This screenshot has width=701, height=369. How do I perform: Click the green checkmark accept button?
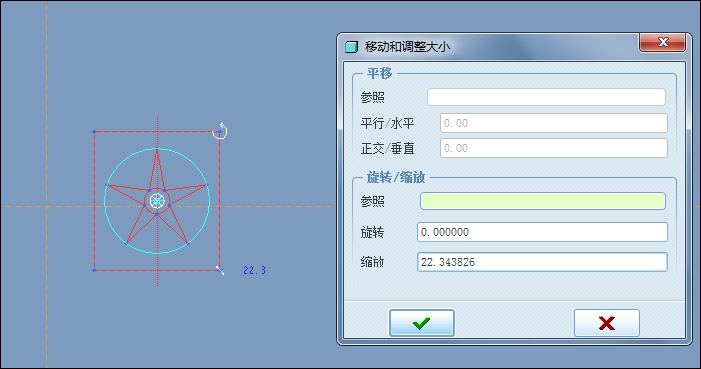[422, 323]
